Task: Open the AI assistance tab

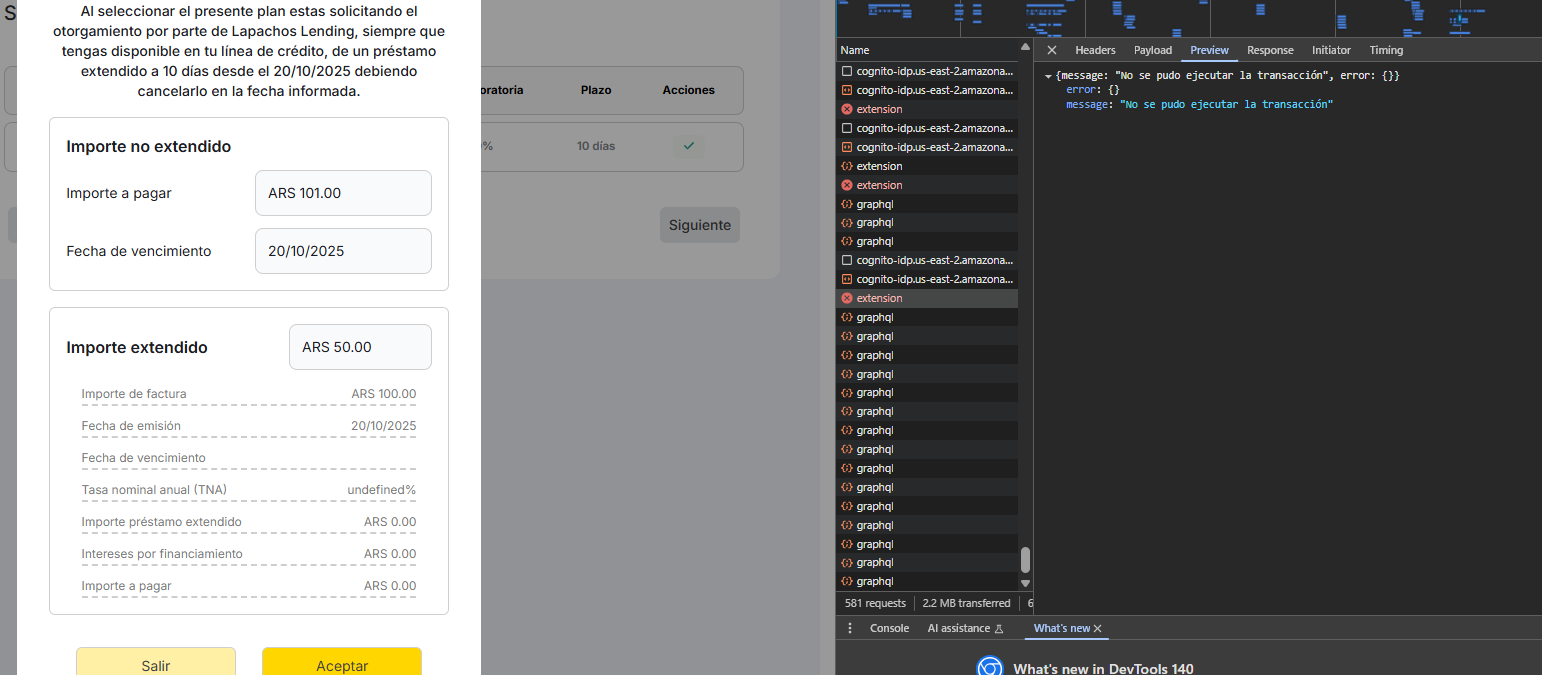Action: 958,628
